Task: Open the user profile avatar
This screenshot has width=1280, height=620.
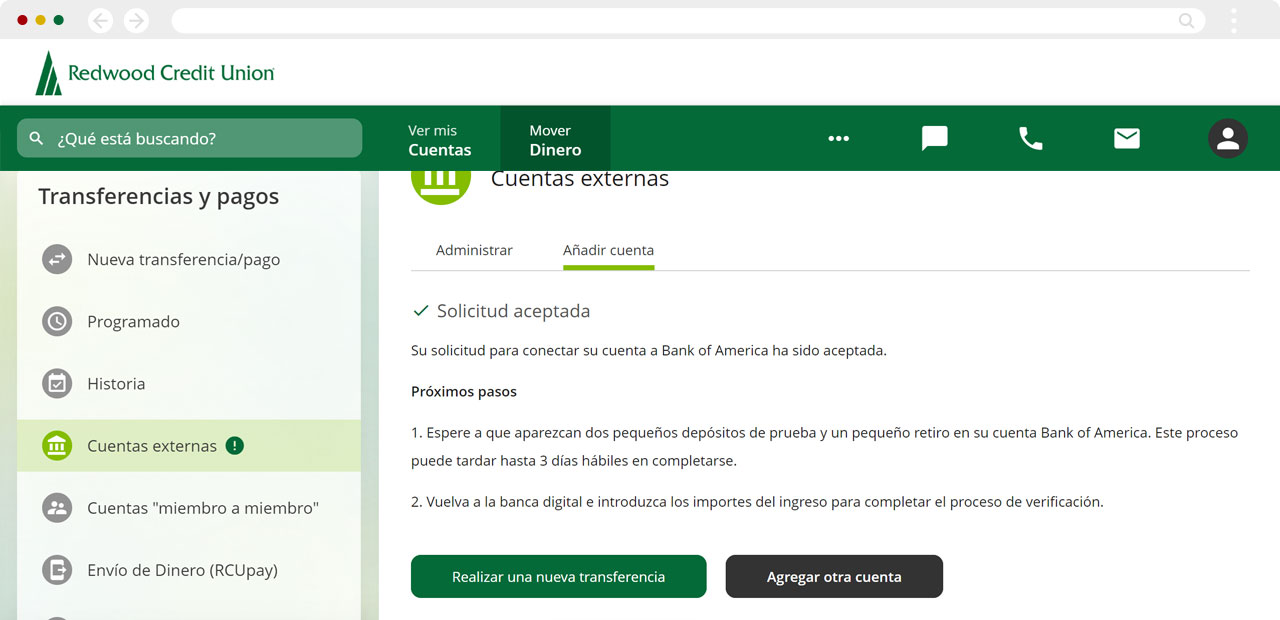Action: click(1228, 139)
